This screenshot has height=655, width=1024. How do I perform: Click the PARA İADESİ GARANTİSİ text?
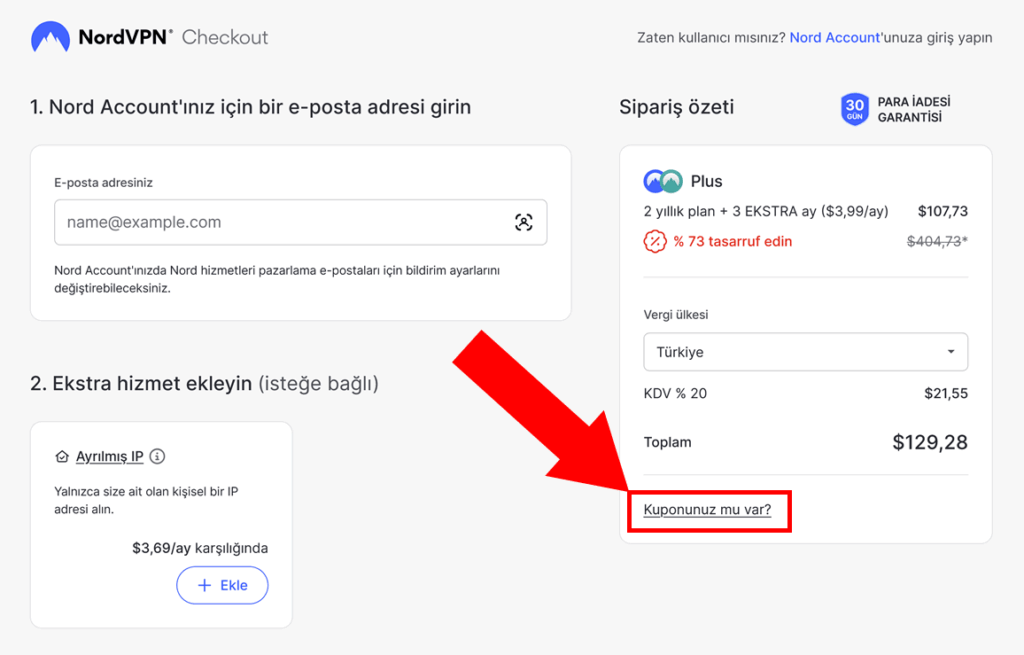click(913, 109)
